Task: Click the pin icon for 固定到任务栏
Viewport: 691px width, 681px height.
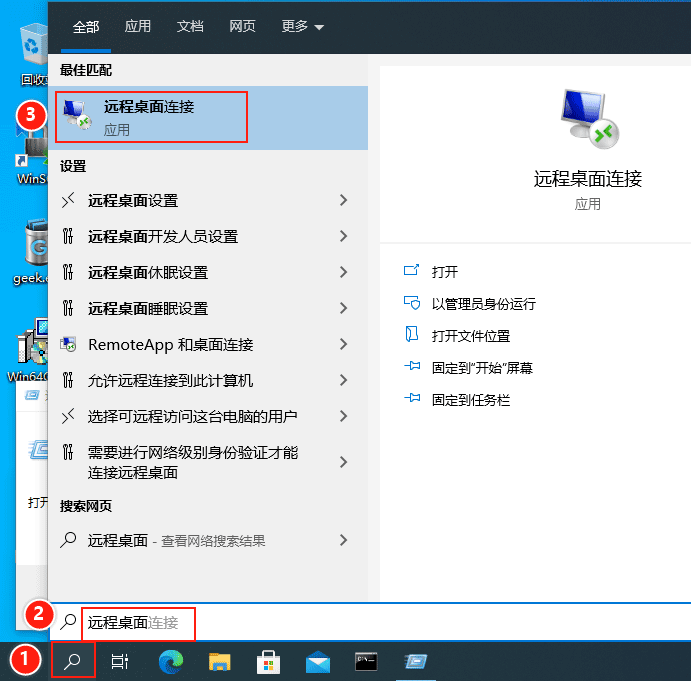Action: click(412, 398)
